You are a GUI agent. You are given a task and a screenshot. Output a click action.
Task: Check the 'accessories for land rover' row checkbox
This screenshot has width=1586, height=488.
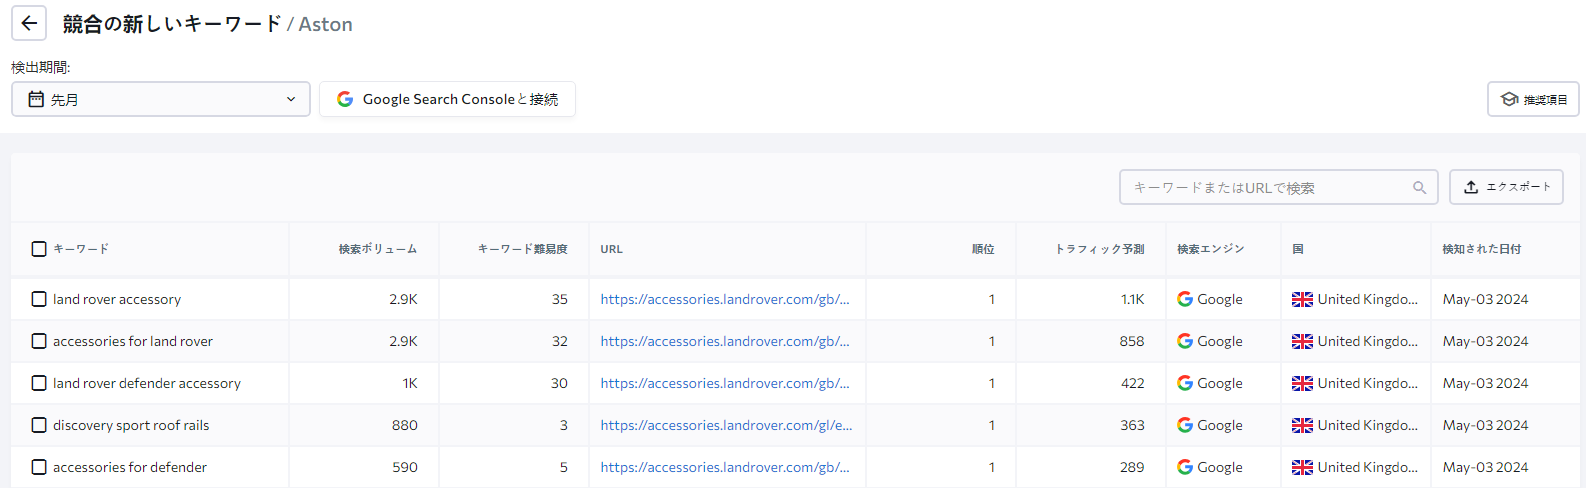click(x=39, y=341)
